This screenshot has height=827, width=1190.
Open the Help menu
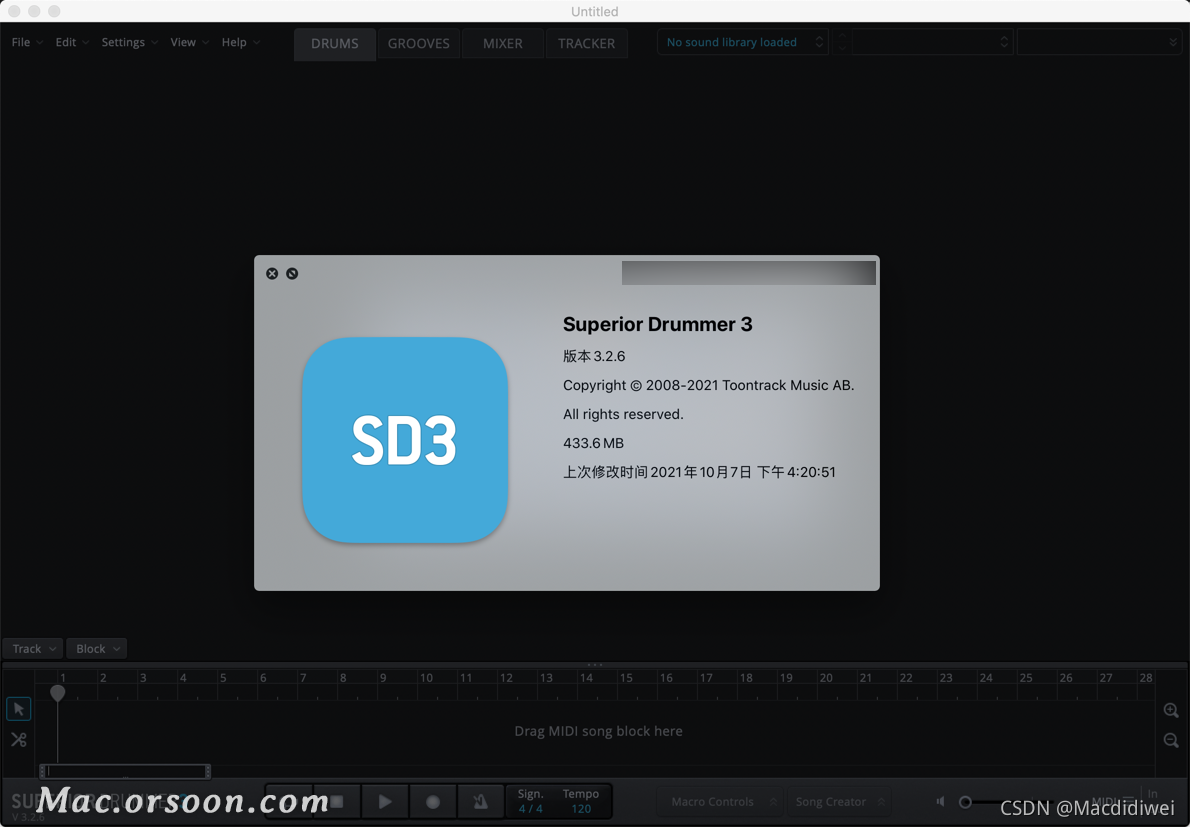pos(241,42)
